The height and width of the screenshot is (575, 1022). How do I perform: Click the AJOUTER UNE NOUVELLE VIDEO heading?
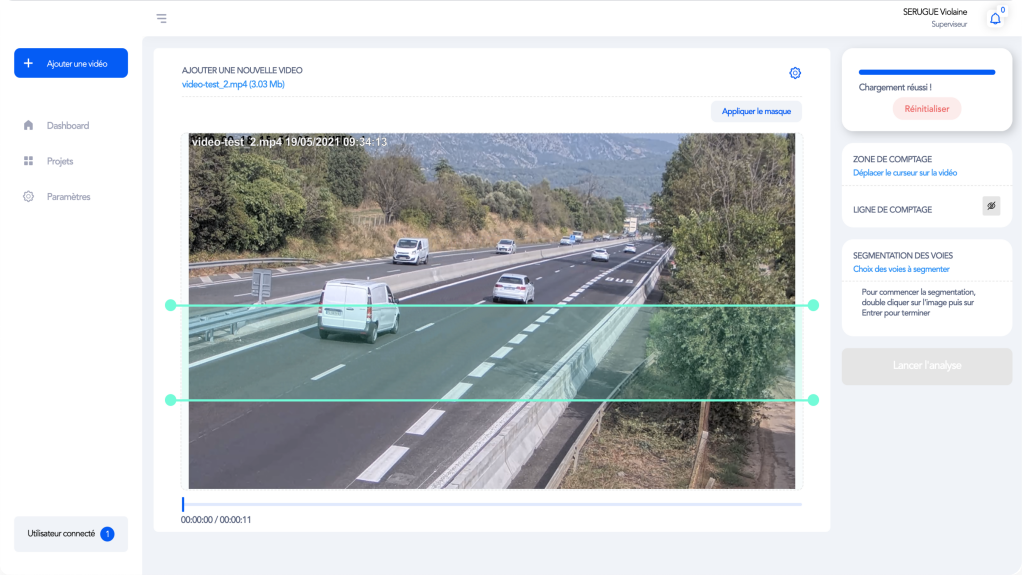tap(242, 70)
